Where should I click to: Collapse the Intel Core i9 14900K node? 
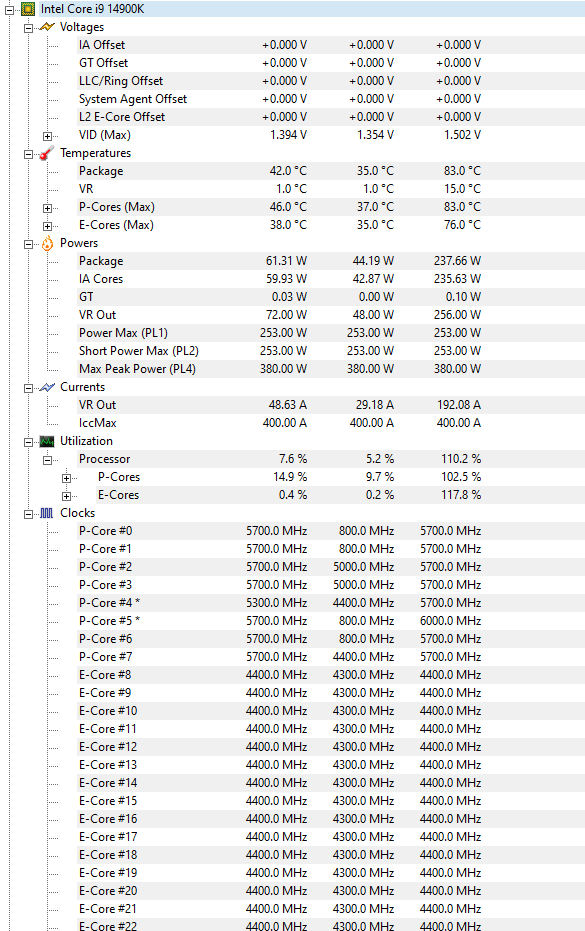tap(10, 10)
